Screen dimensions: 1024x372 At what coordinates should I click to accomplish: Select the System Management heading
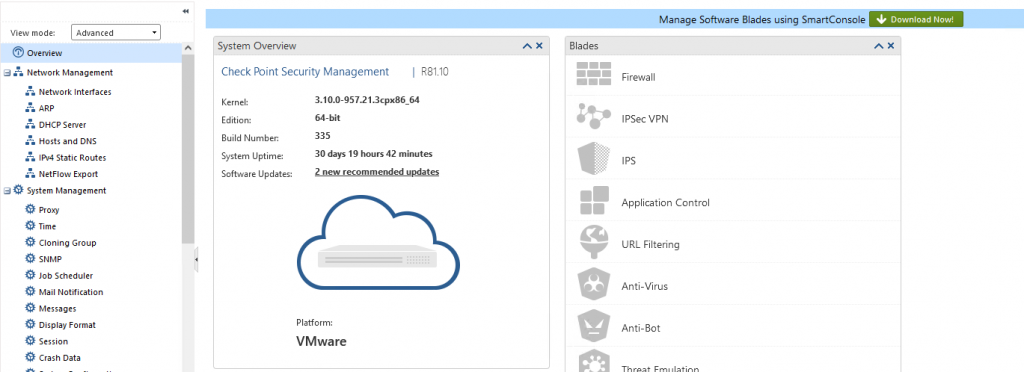pyautogui.click(x=67, y=191)
